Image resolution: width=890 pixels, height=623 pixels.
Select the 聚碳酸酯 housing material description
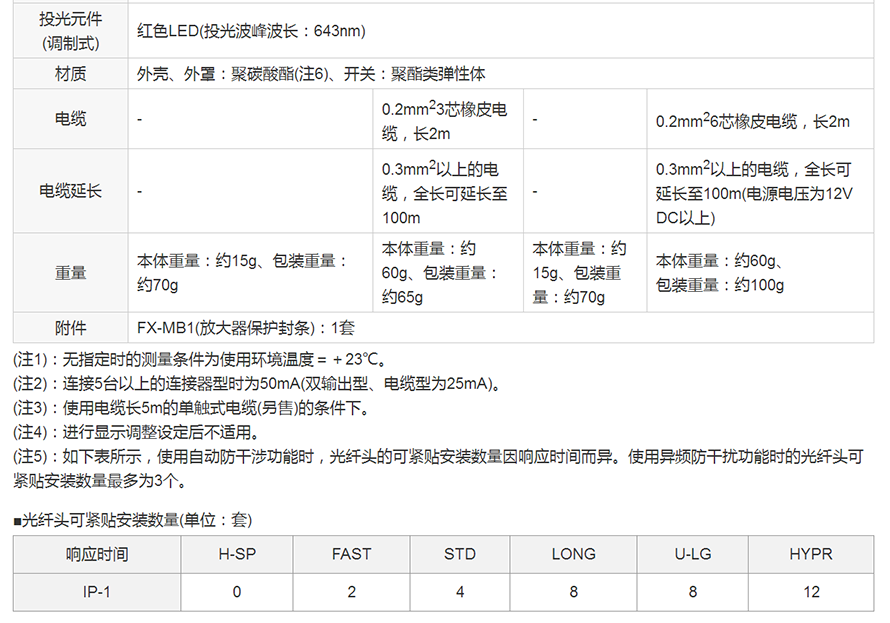(311, 74)
